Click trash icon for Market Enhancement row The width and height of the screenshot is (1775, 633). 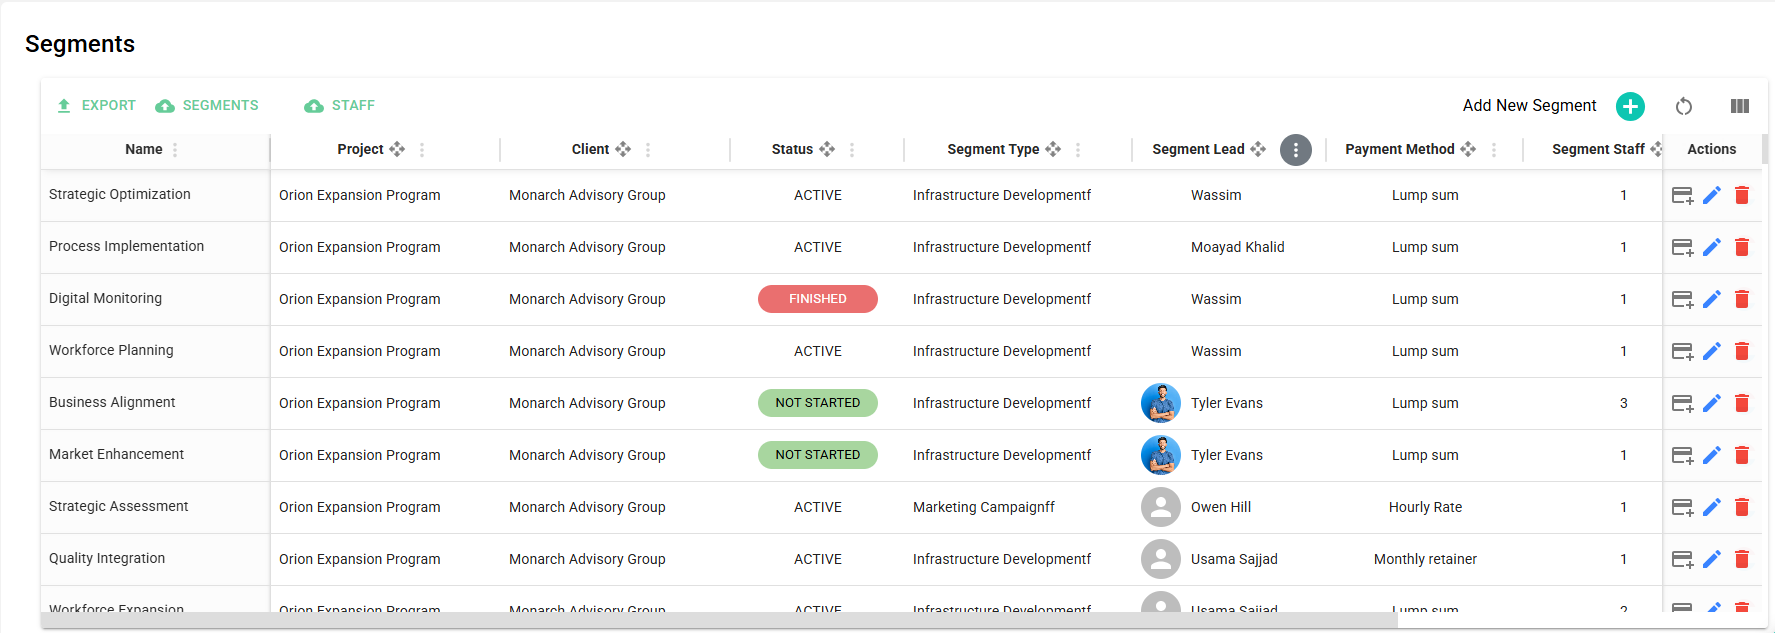tap(1742, 455)
